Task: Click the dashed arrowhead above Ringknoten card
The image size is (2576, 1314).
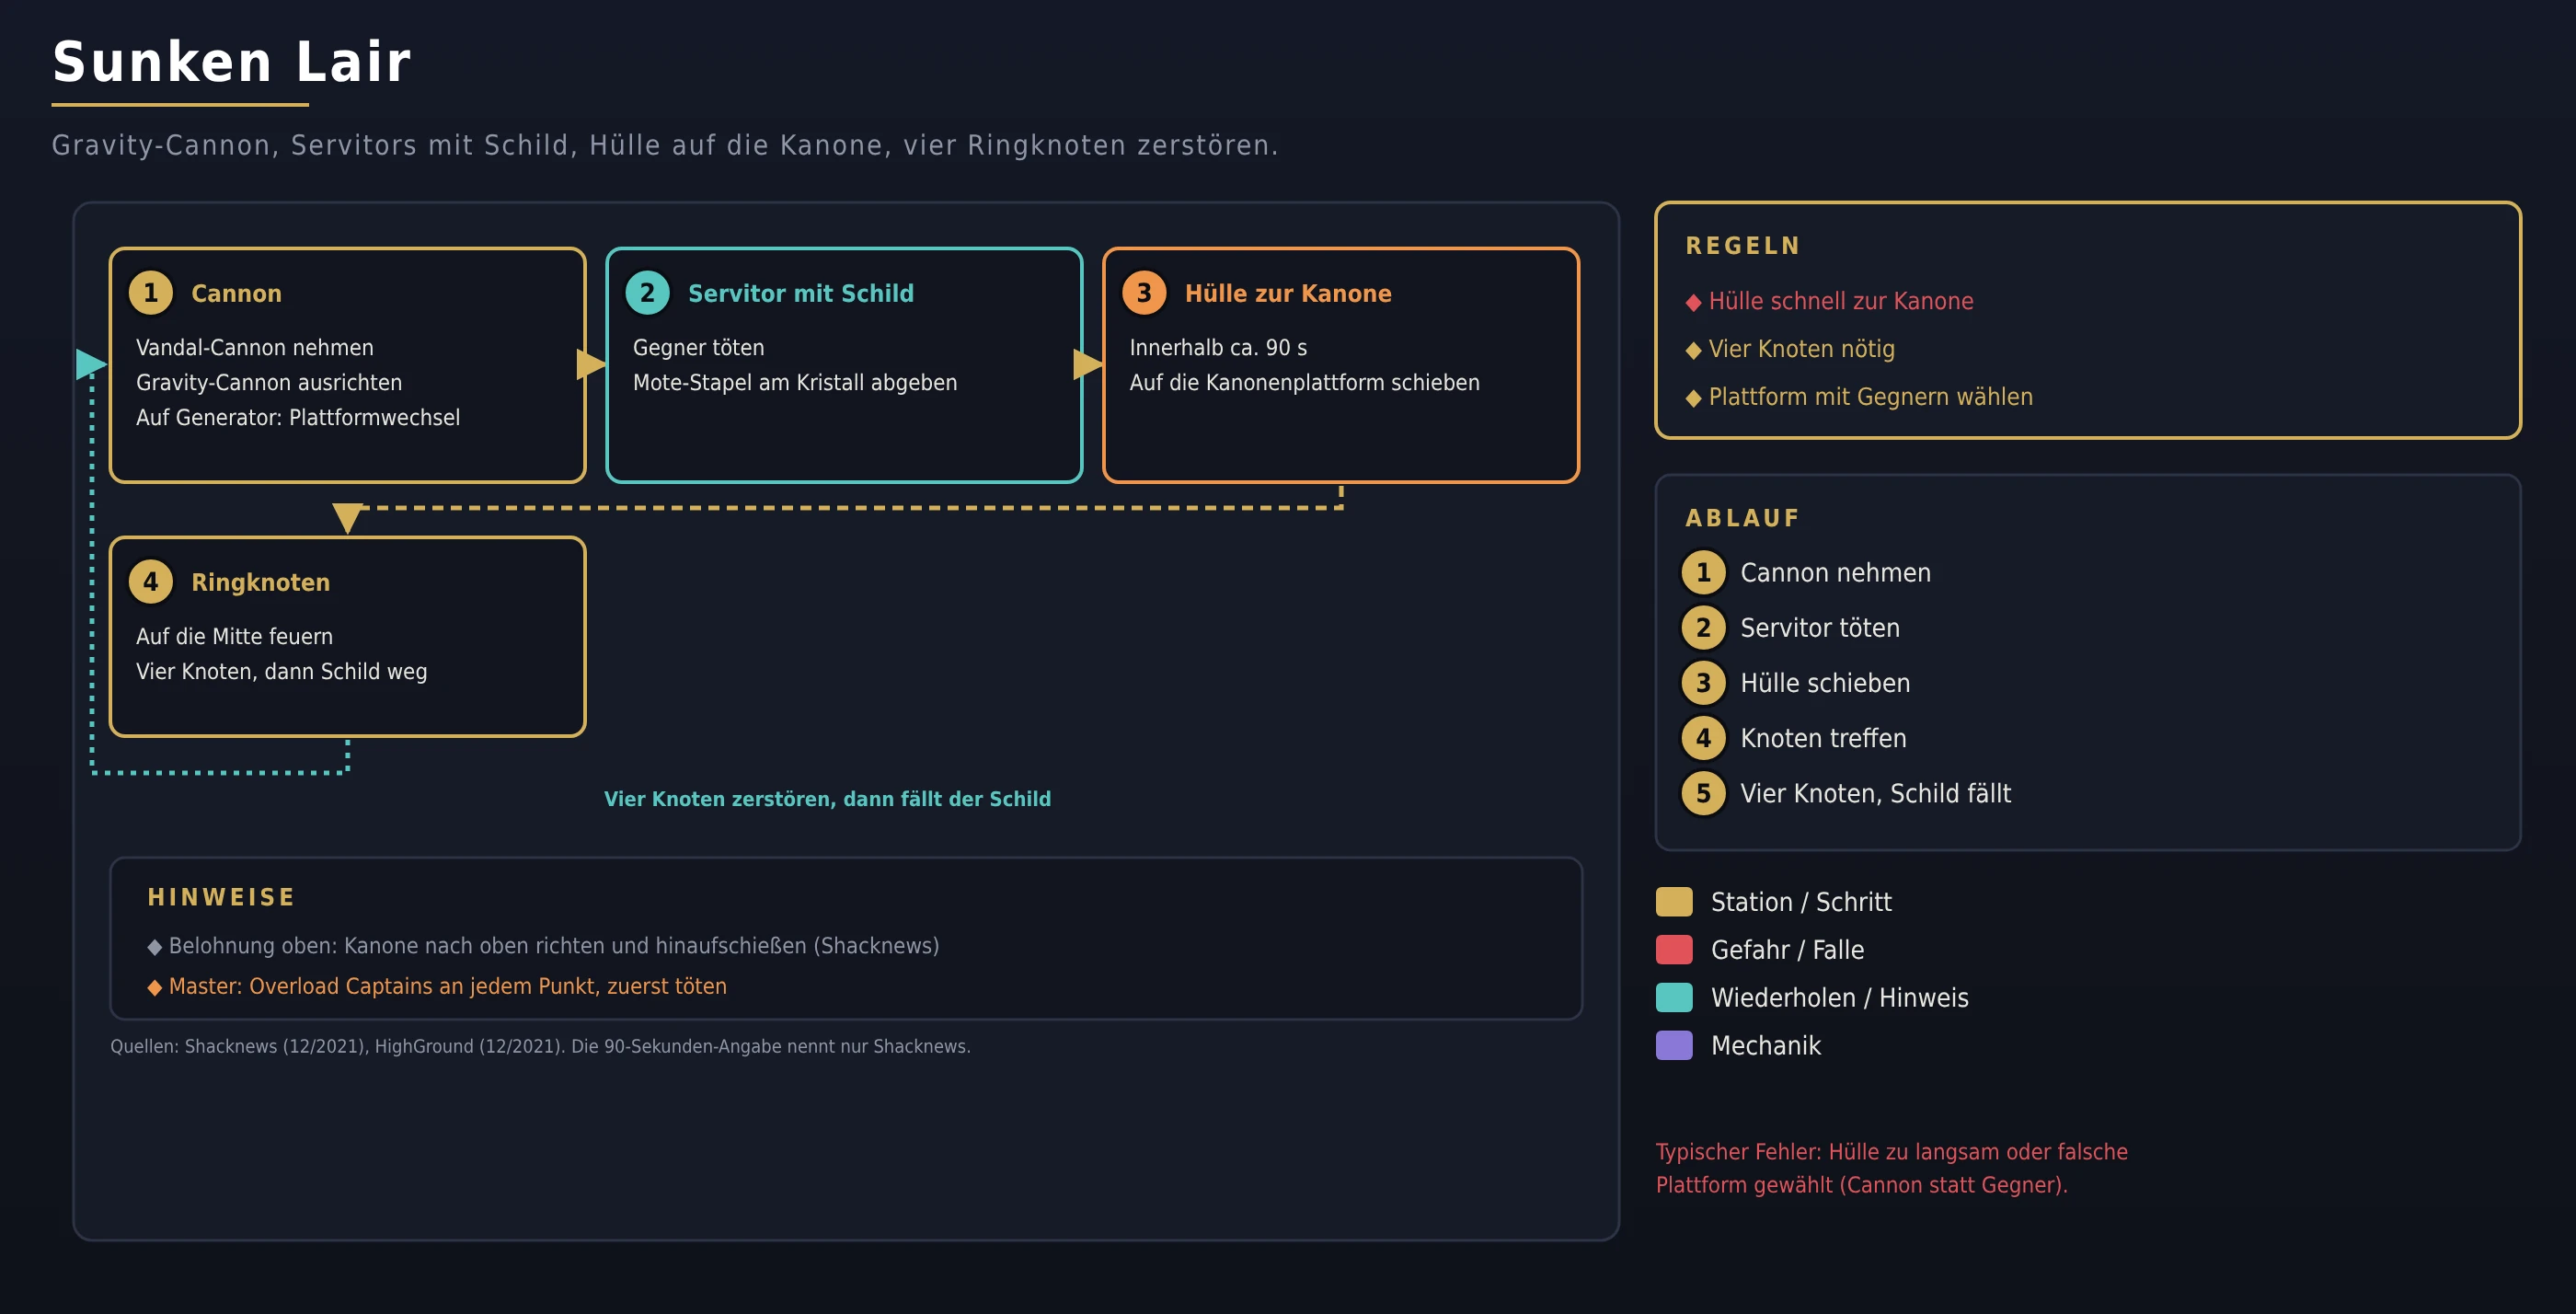Action: [347, 518]
